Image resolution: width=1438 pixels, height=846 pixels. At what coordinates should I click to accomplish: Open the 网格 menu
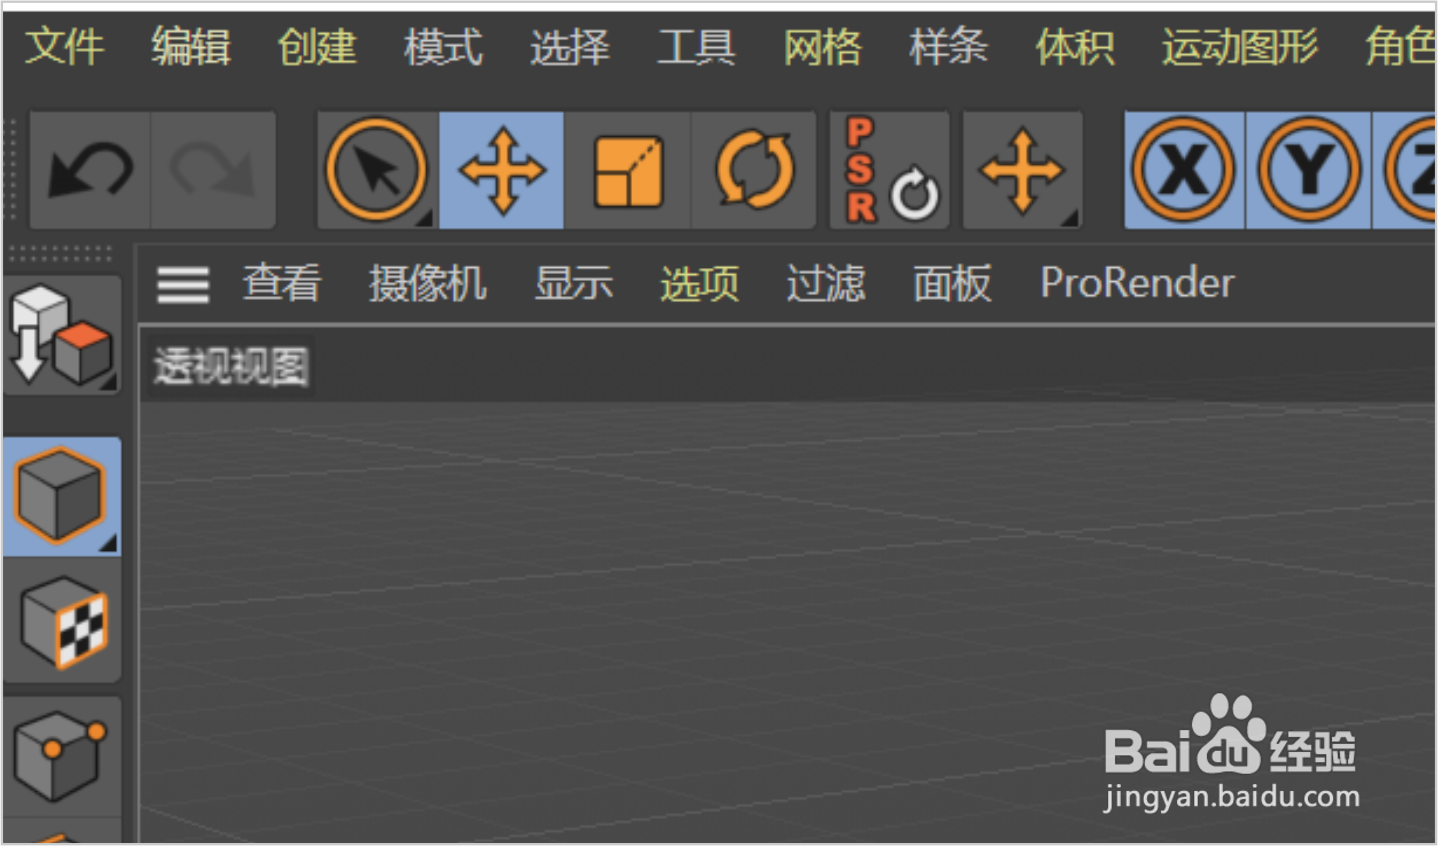click(822, 46)
